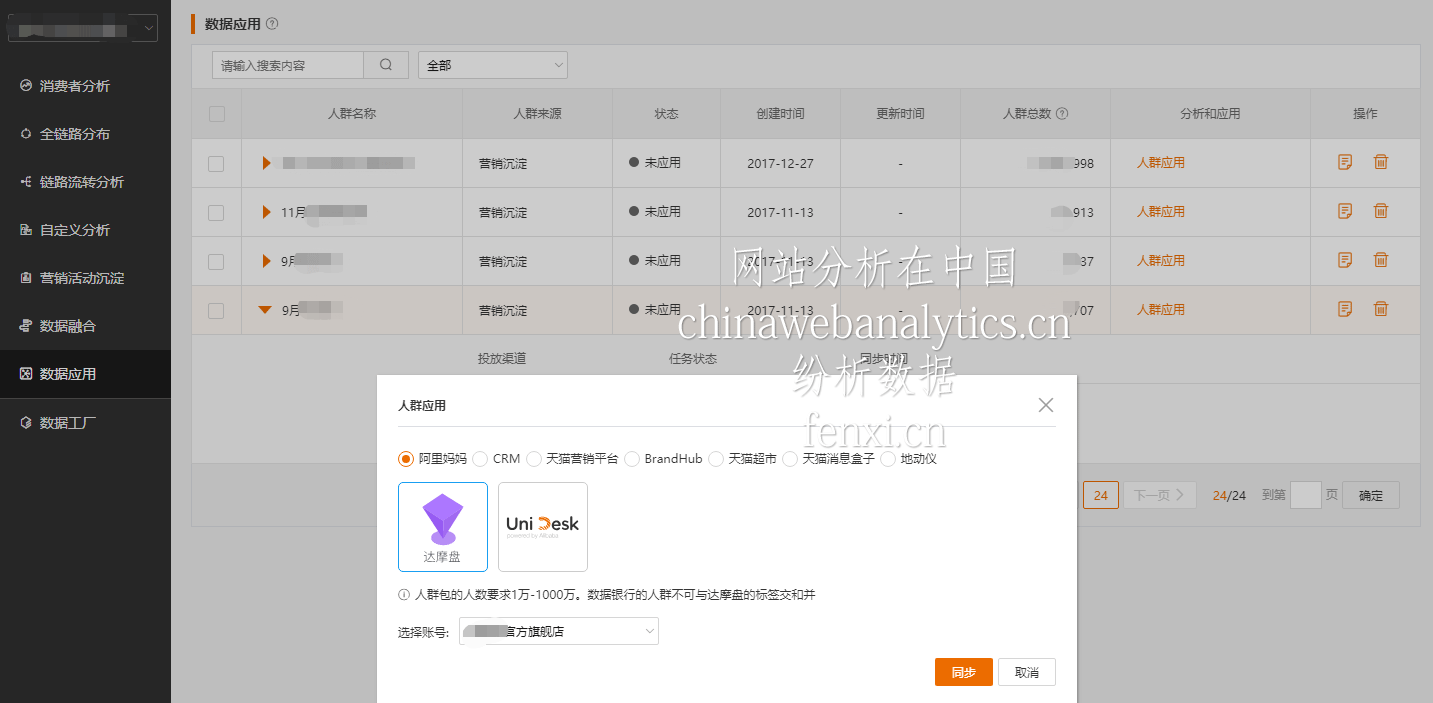Click the delete trash icon in first row
This screenshot has width=1433, height=703.
click(1380, 162)
